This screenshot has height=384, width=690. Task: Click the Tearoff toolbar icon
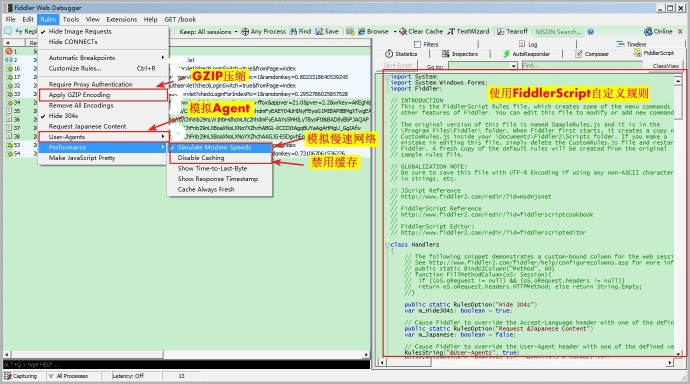(x=500, y=32)
